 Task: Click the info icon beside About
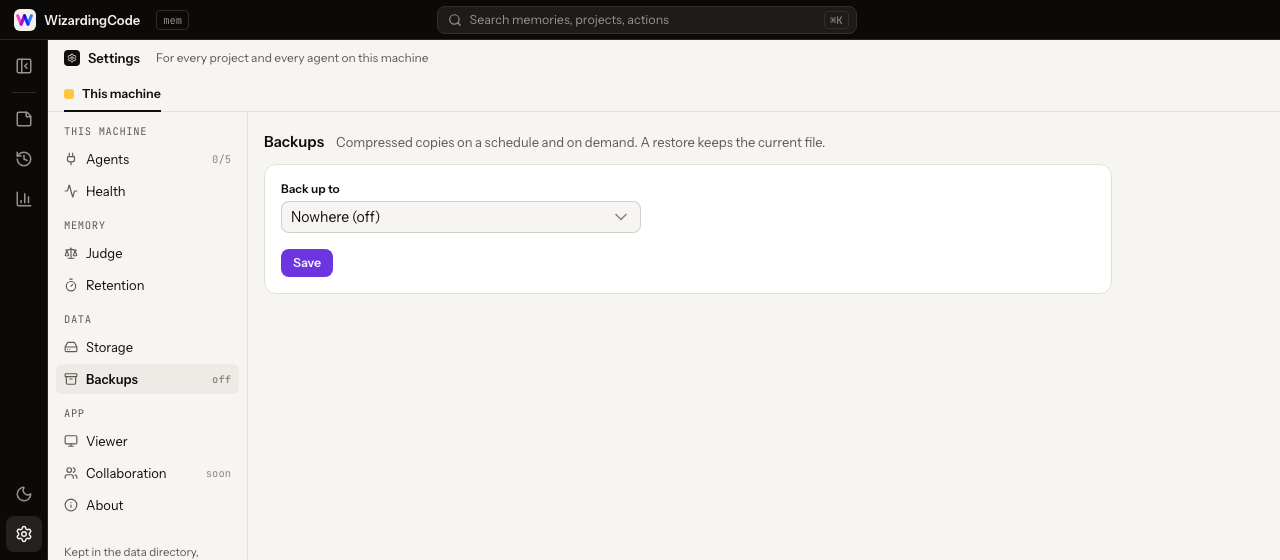71,505
